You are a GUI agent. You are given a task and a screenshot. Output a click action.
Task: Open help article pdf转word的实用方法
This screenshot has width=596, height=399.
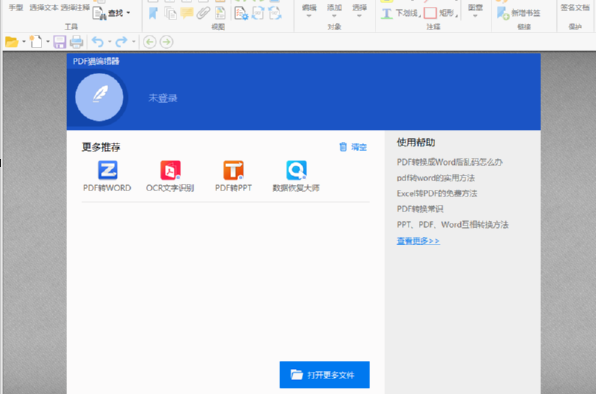point(436,178)
